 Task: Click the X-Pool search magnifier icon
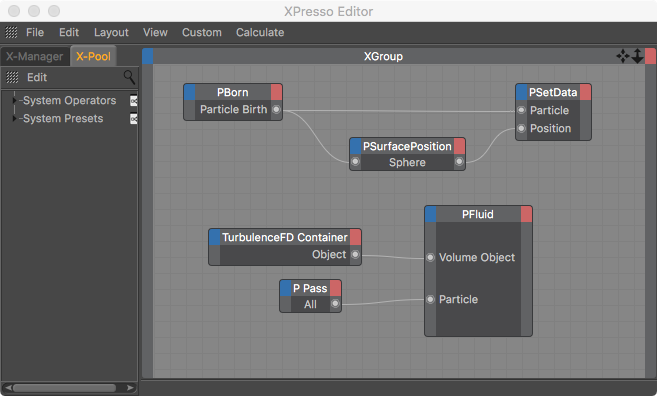129,77
